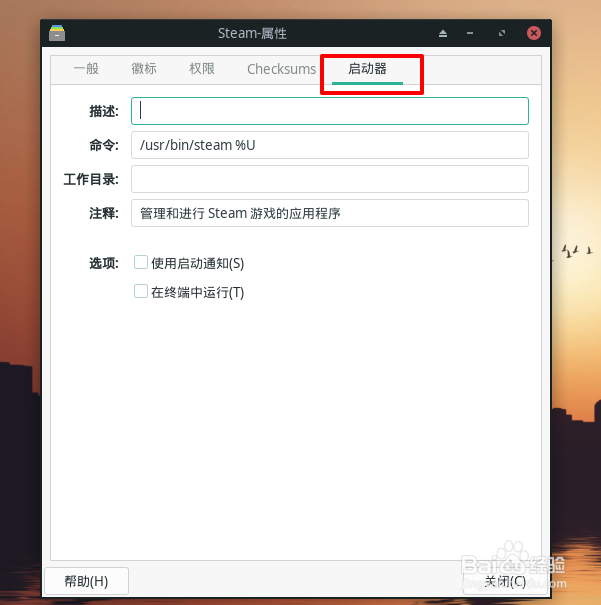
Task: Minimize the Steam properties window
Action: [470, 34]
